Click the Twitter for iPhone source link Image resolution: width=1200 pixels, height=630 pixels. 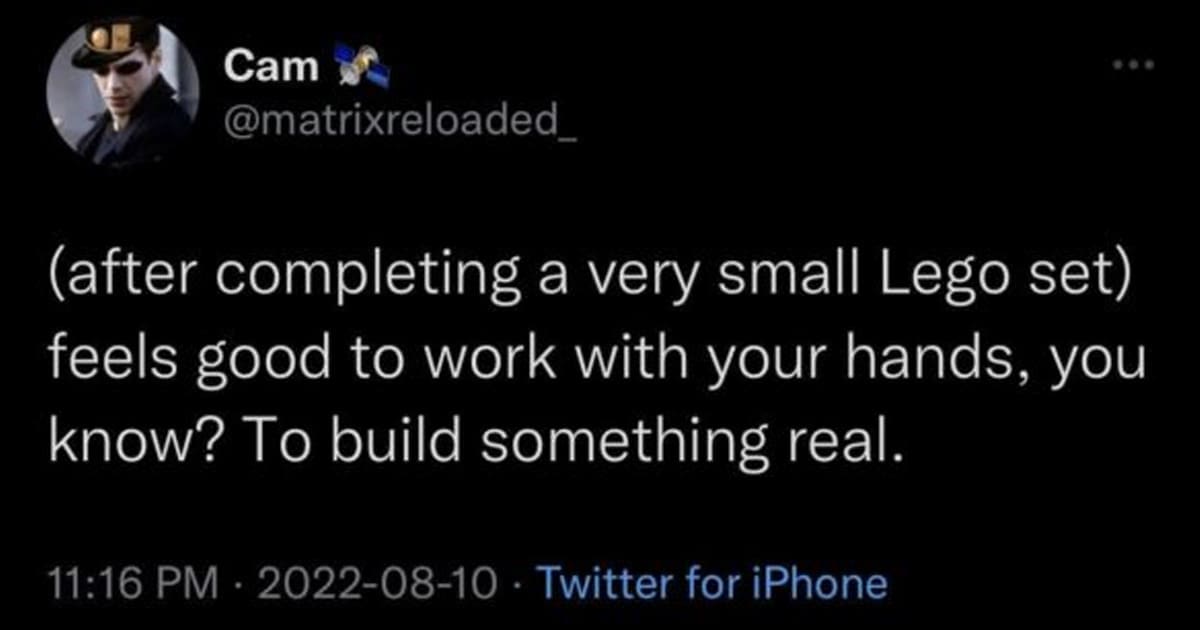[712, 583]
